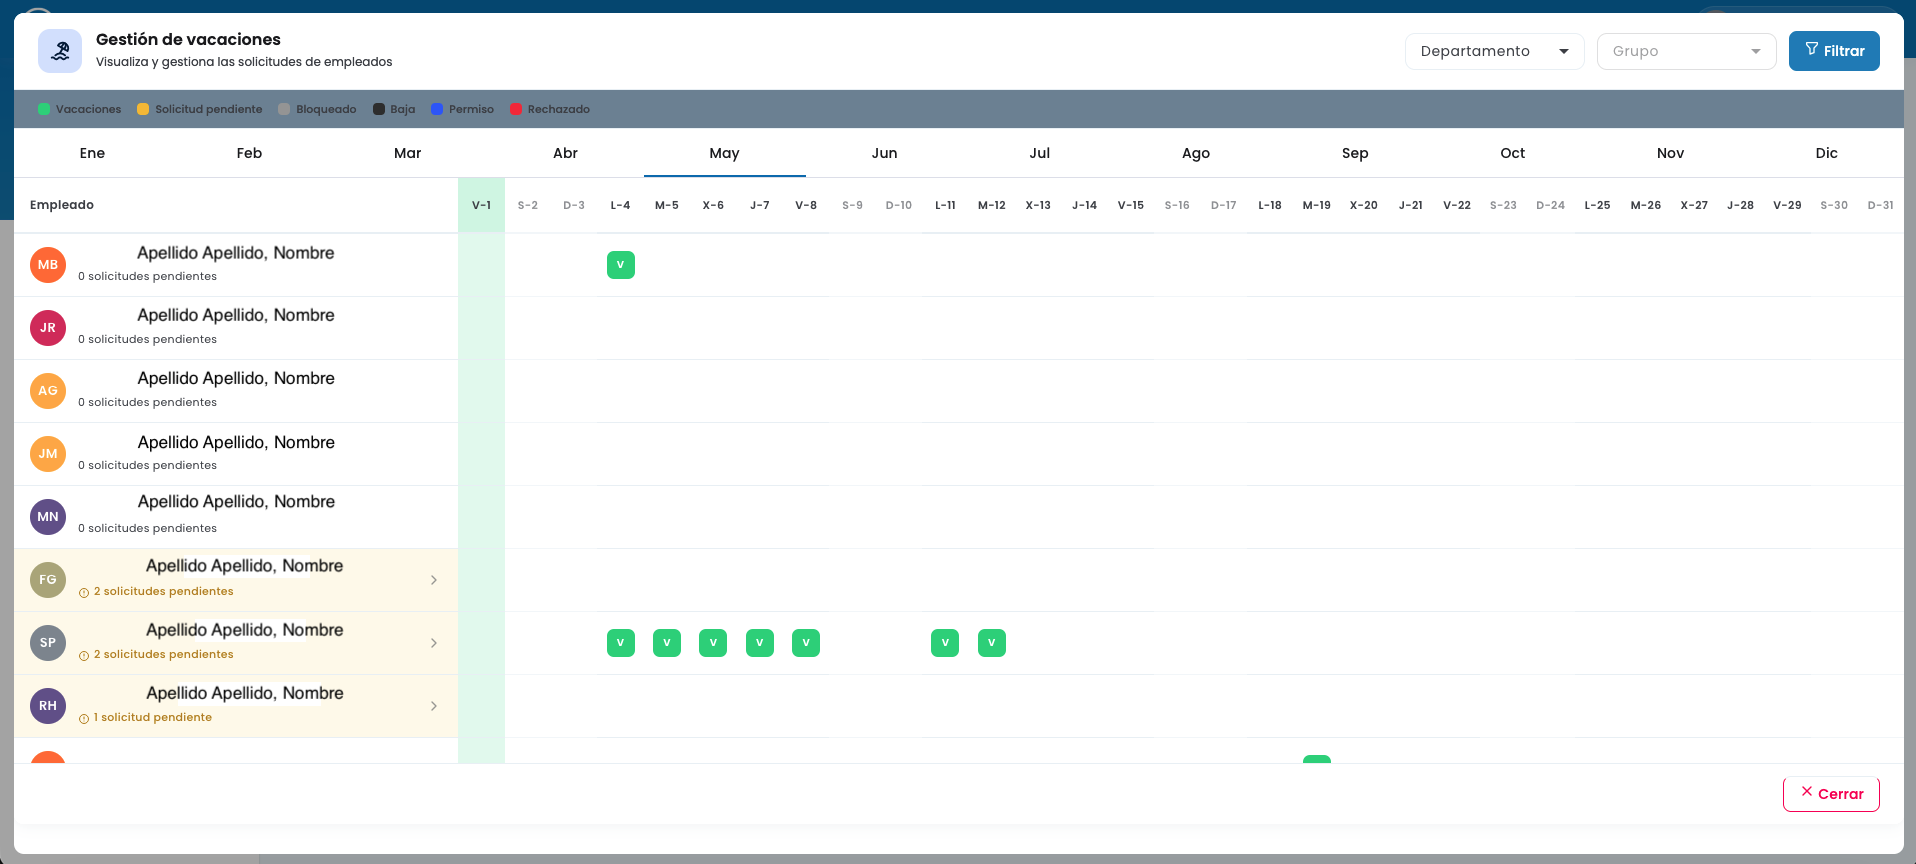Click the pending clock icon in RH row
The image size is (1916, 864).
point(84,719)
